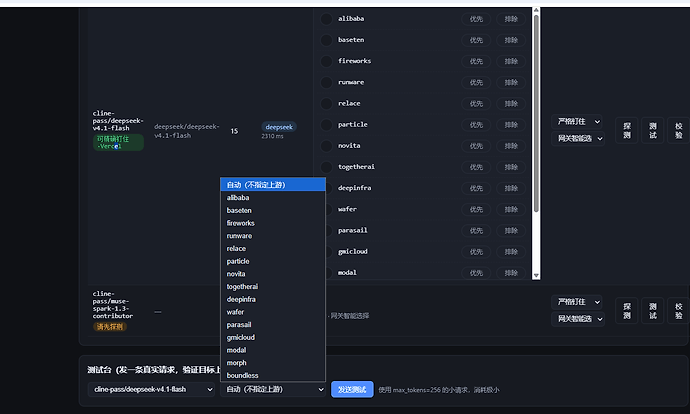Screen dimensions: 690x414
Task: Choose wafer in the upstream dropdown list
Action: [x=273, y=312]
